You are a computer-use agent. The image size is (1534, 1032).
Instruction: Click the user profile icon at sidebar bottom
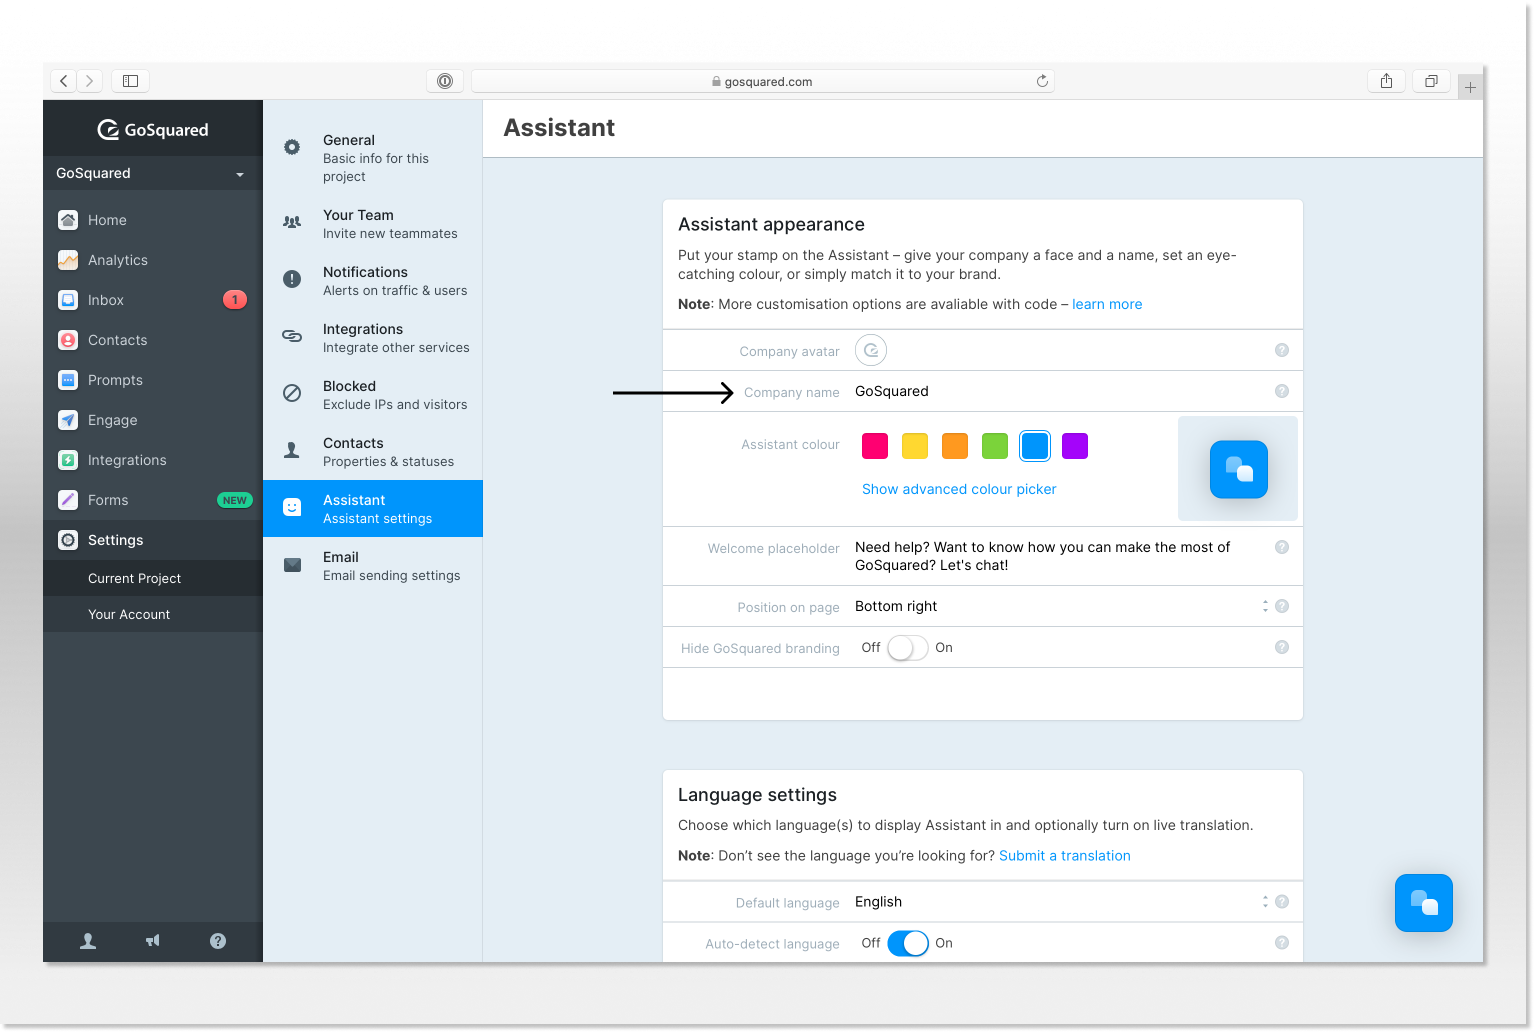pyautogui.click(x=88, y=941)
